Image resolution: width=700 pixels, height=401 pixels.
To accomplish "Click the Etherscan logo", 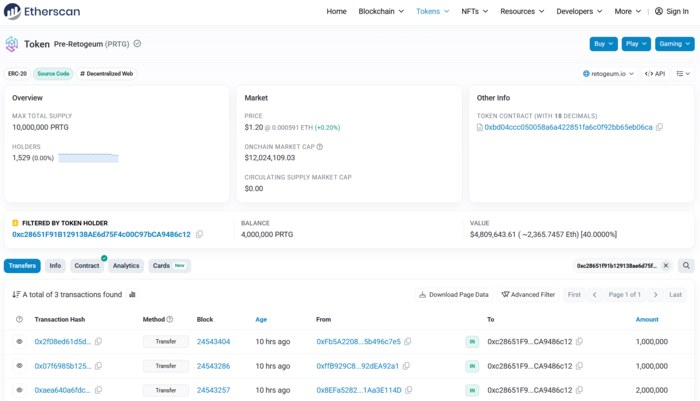I will coord(42,11).
